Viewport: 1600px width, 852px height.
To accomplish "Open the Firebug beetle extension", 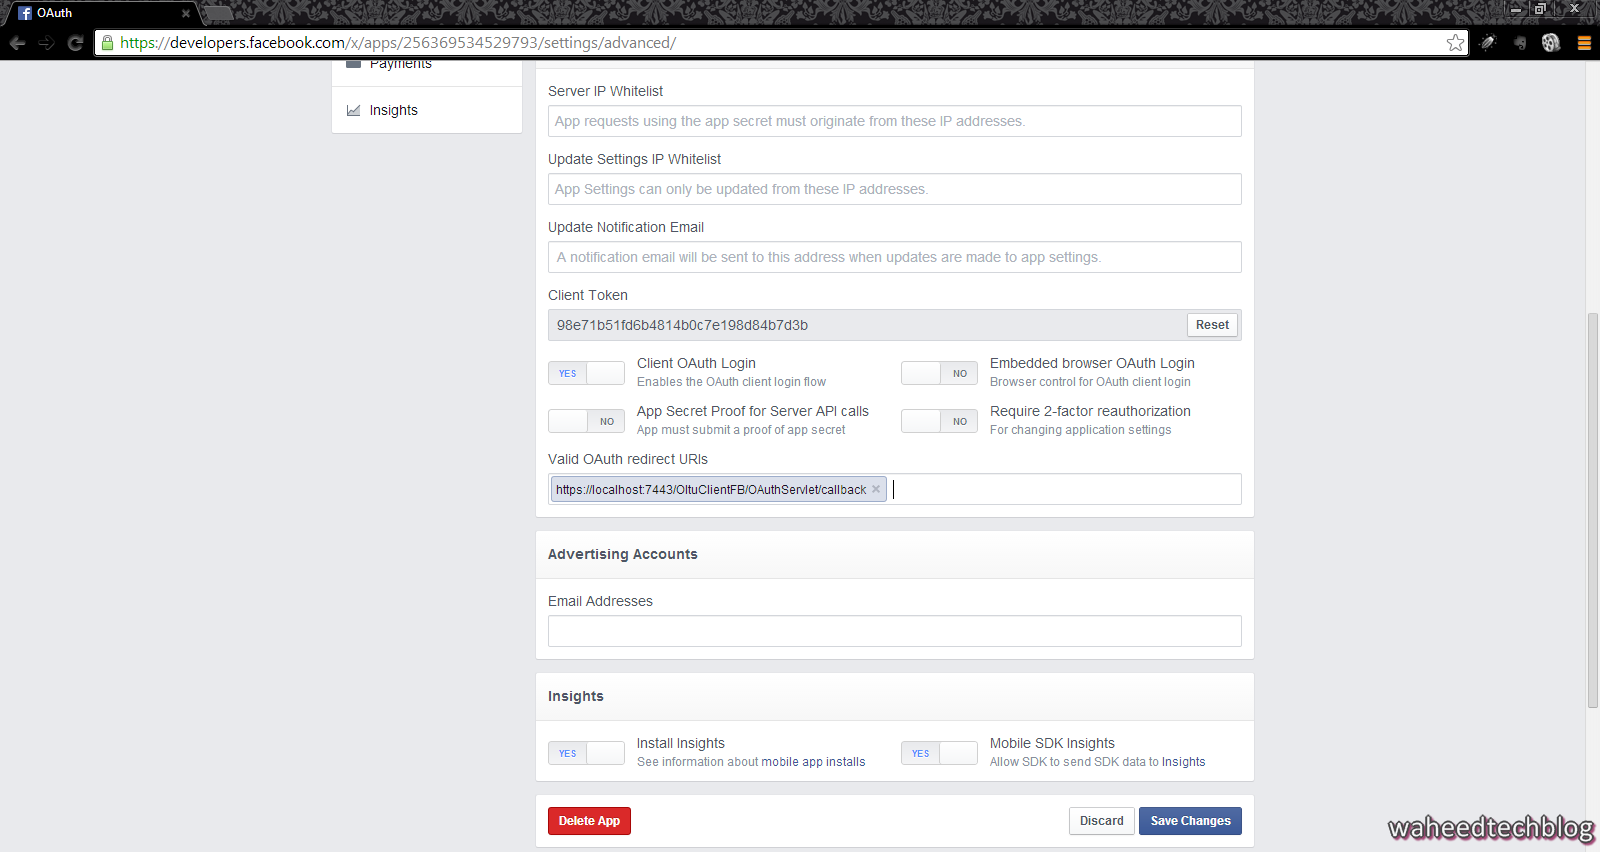I will 1488,43.
